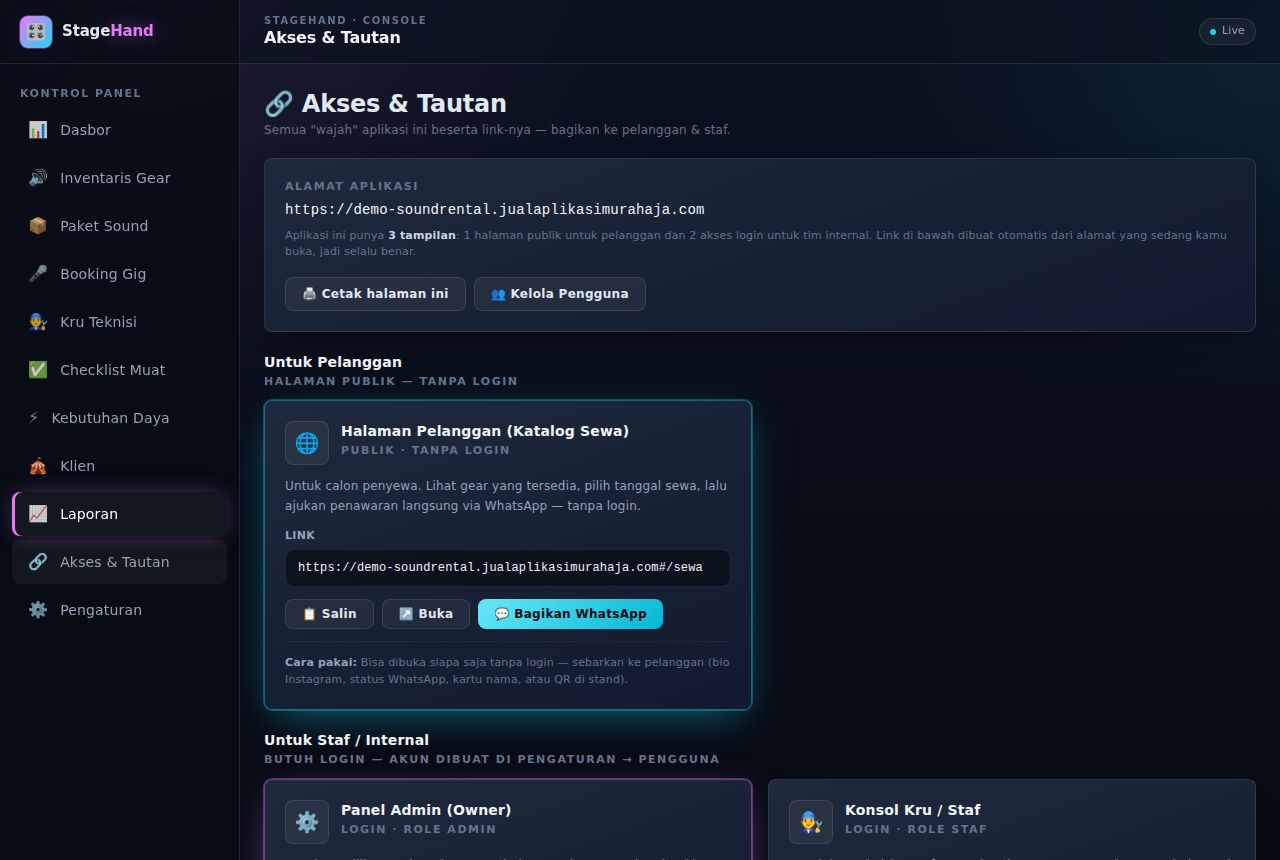
Task: Click the Live status badge
Action: (x=1227, y=31)
